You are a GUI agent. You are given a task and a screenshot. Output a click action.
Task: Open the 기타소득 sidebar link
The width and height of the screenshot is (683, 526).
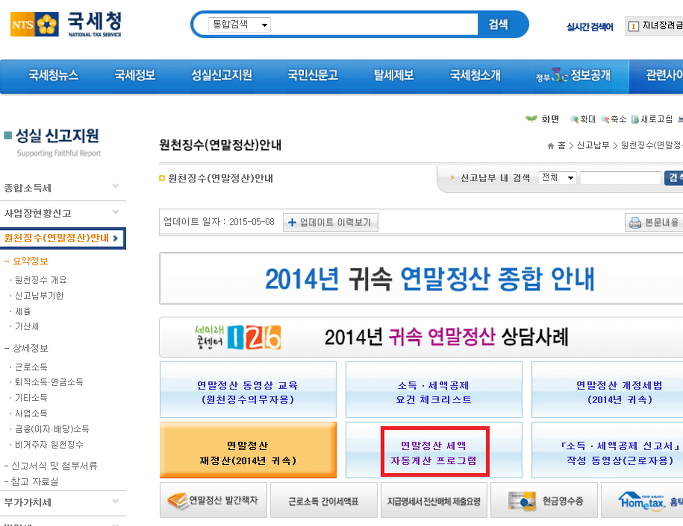(x=31, y=398)
